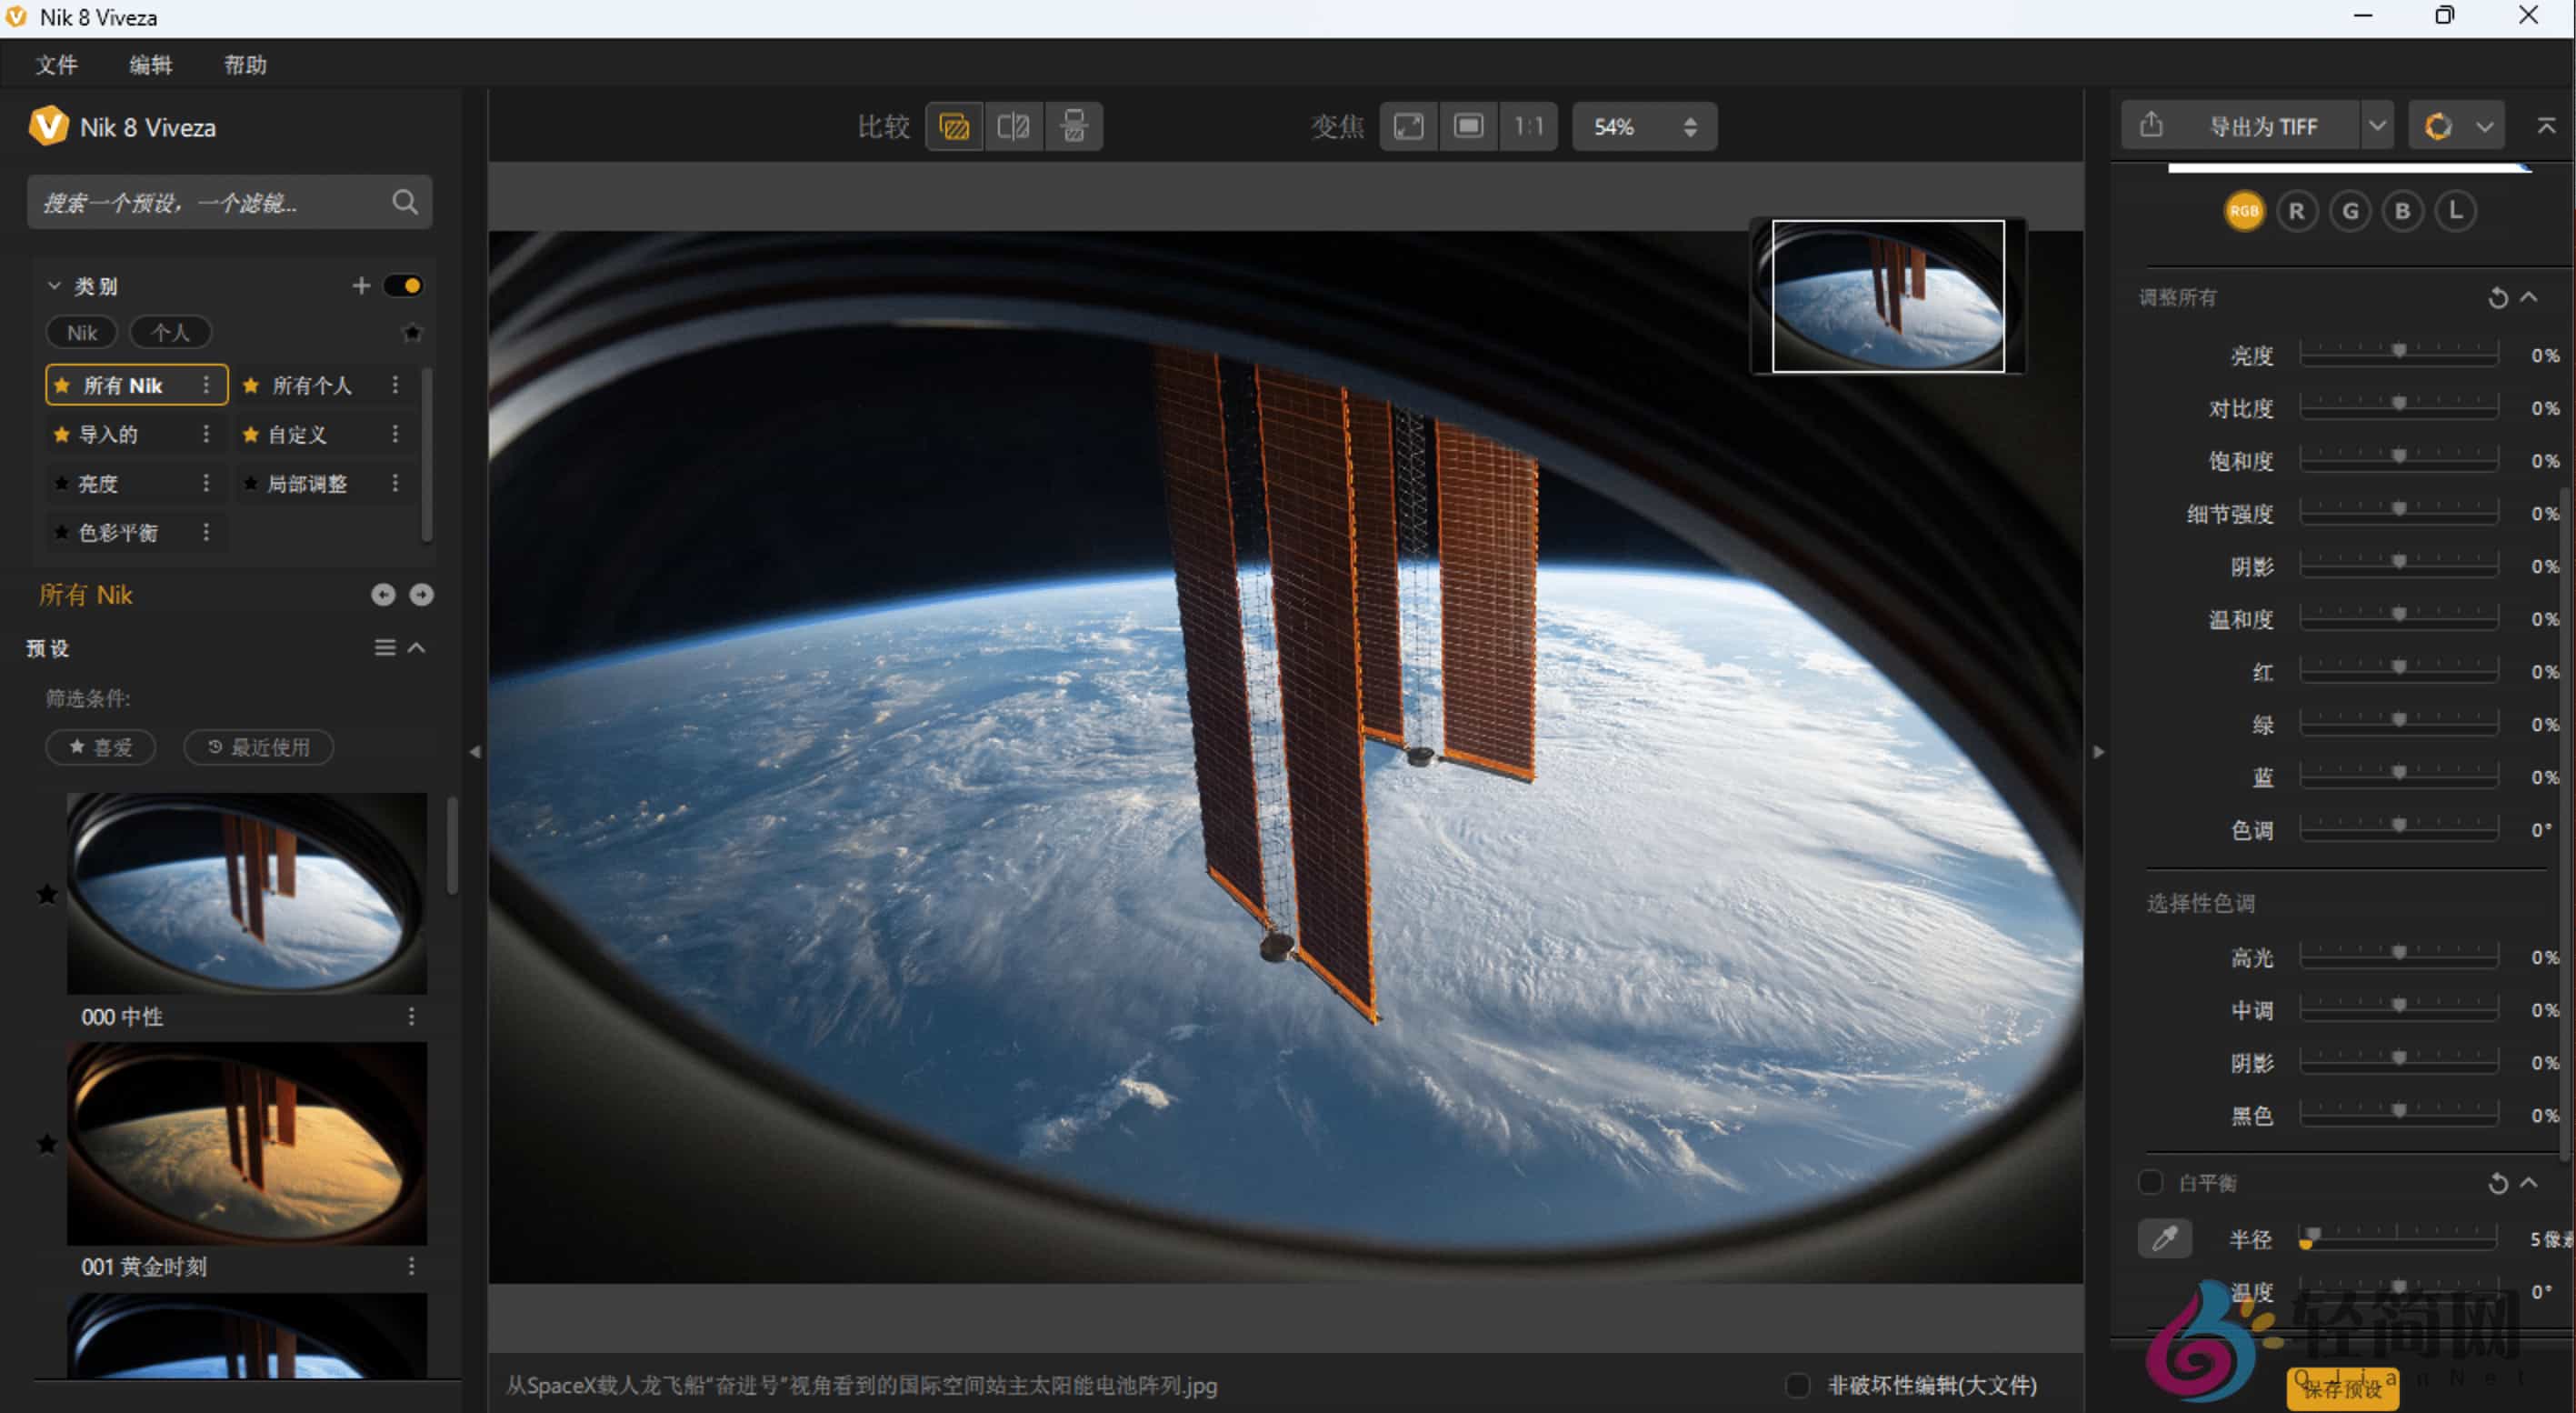
Task: Open the 导出为 TIFF dropdown arrow
Action: point(2377,126)
